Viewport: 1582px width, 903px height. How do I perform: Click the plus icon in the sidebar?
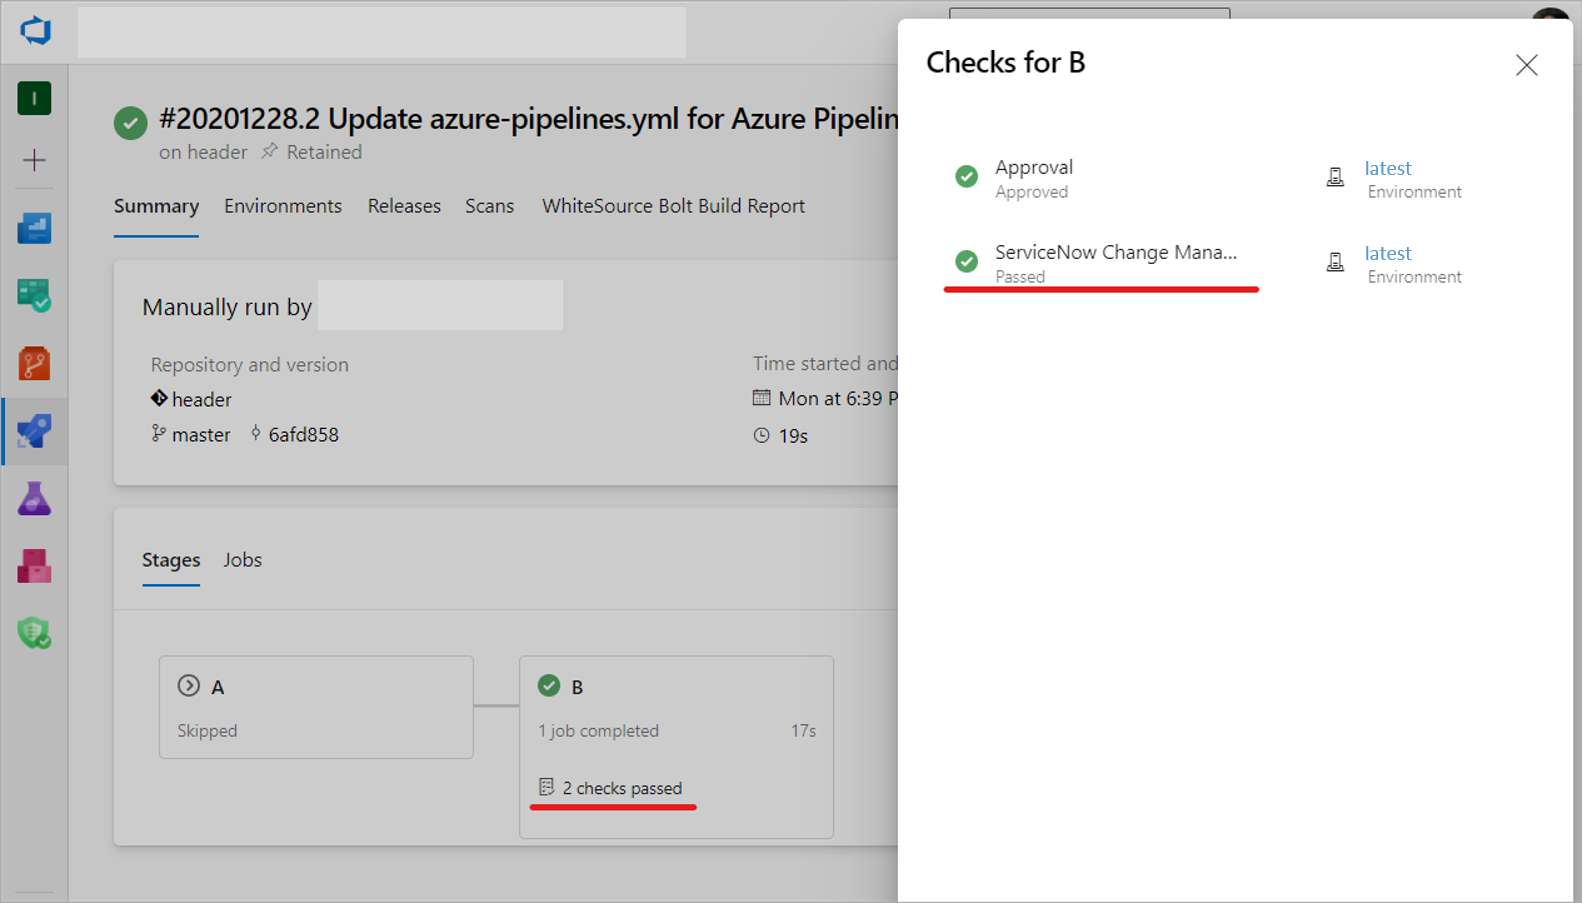(x=34, y=160)
